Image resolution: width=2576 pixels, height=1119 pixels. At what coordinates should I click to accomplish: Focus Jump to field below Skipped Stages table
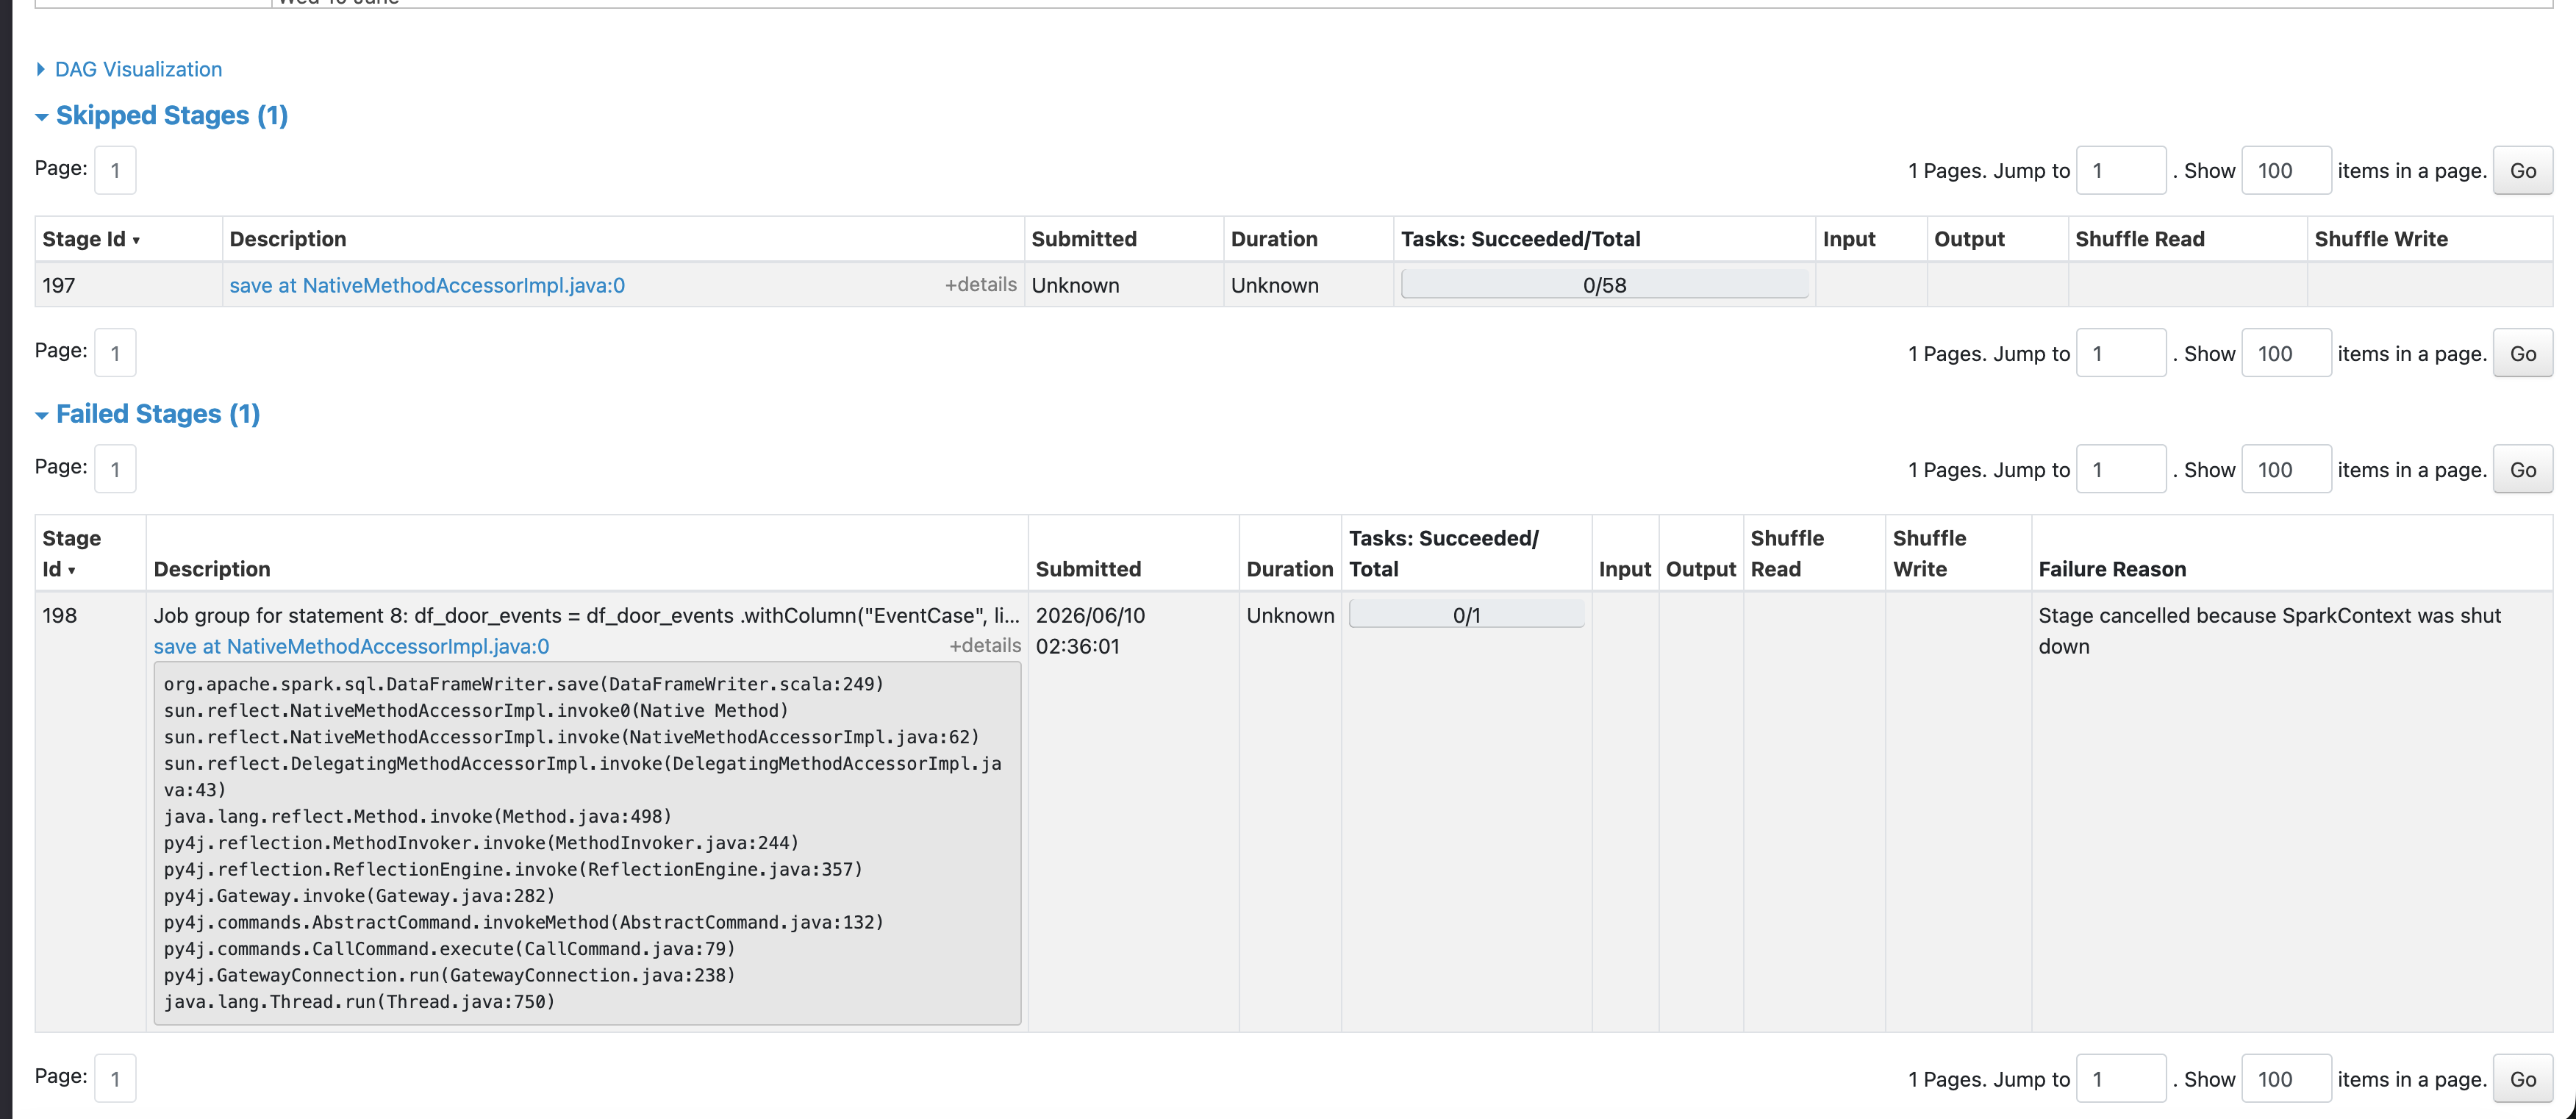[x=2121, y=353]
